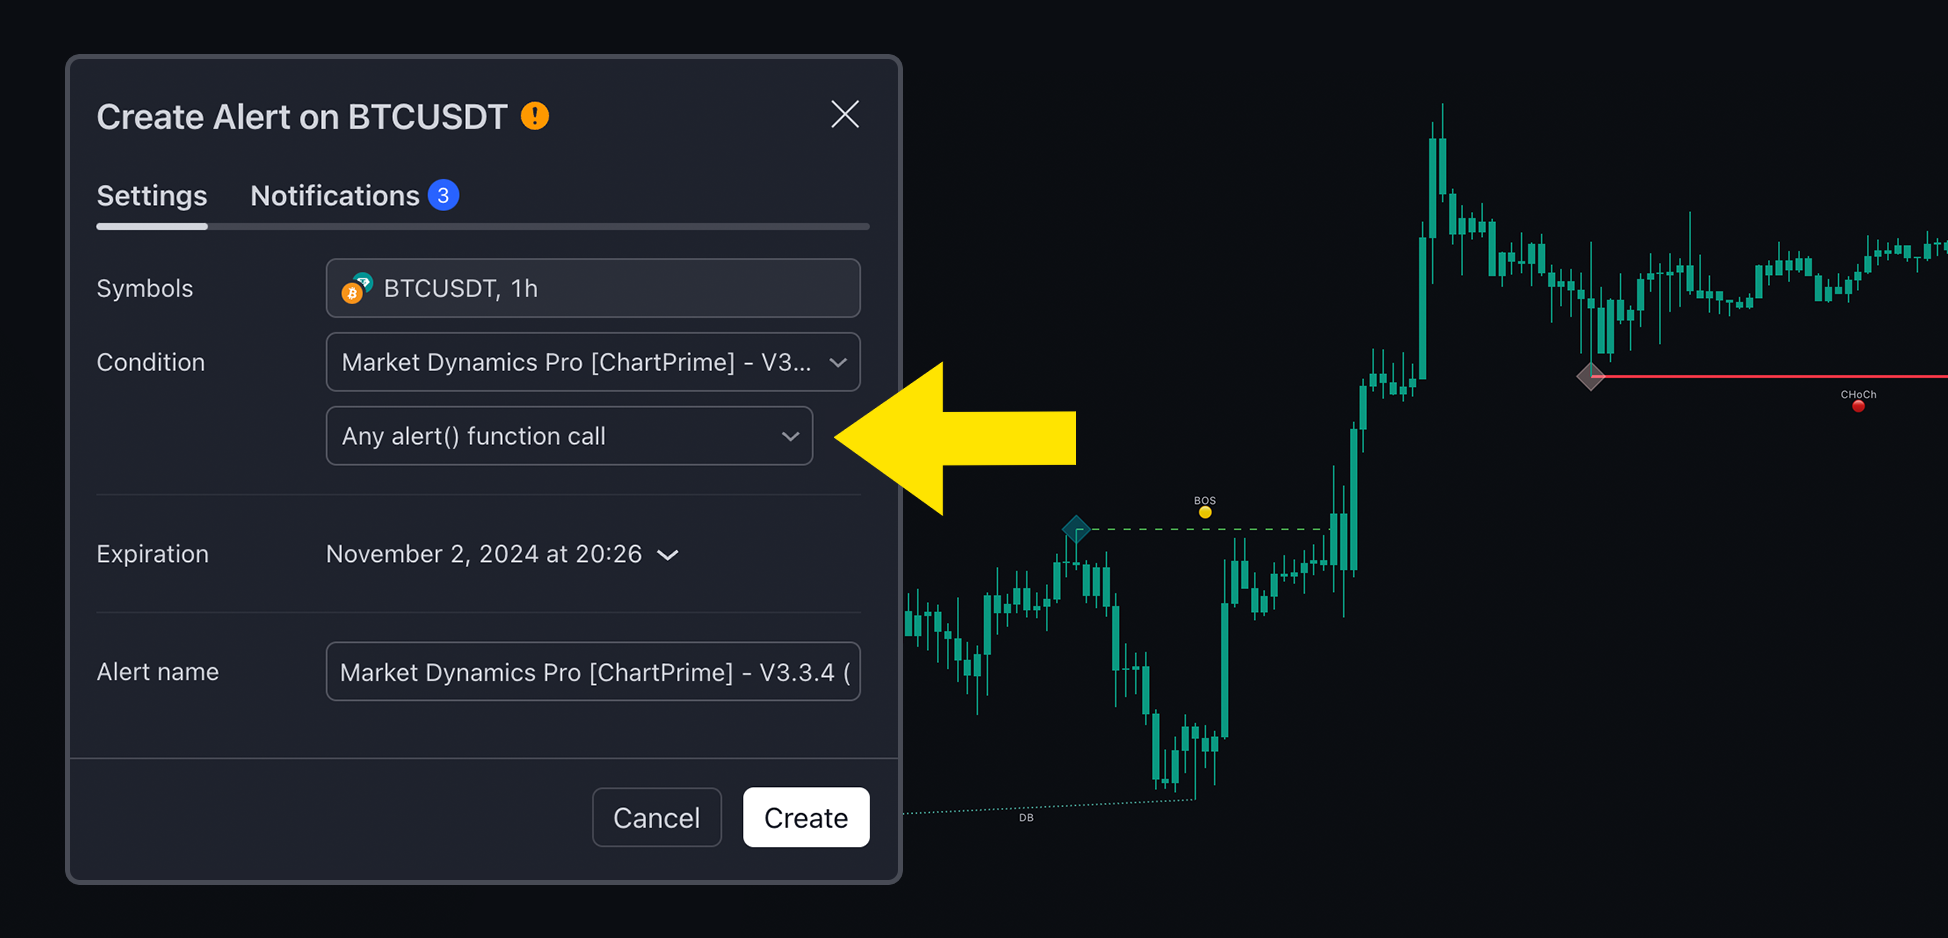Close the Create Alert dialog
The image size is (1948, 938).
point(845,114)
